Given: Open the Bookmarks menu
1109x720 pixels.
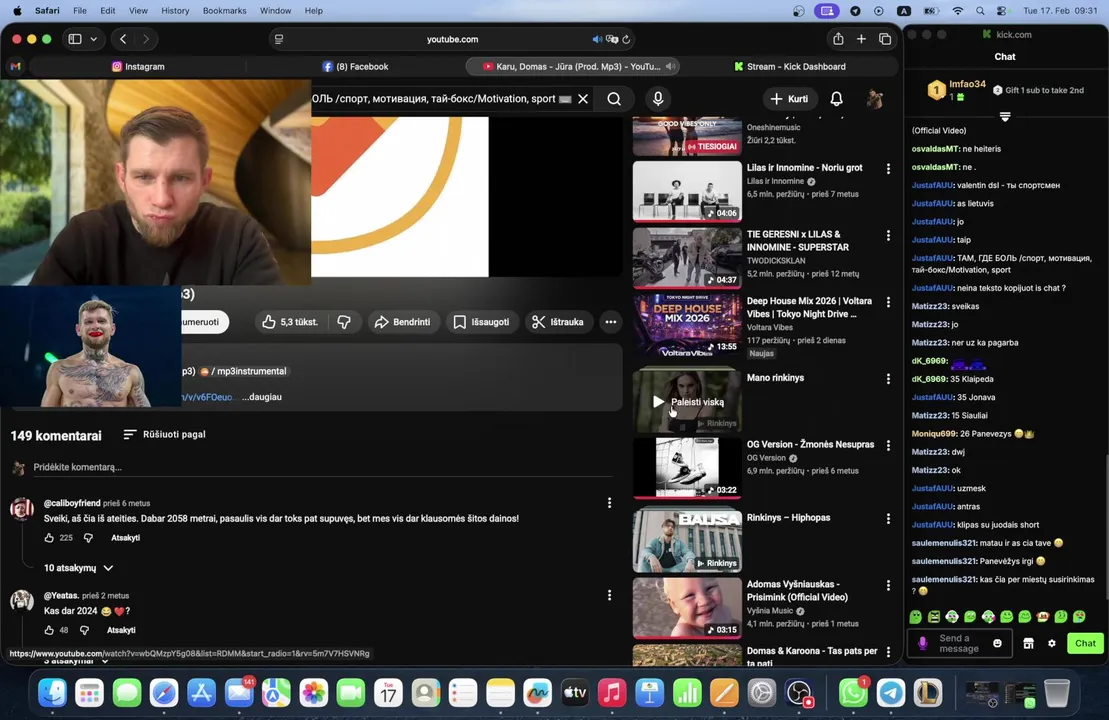Looking at the screenshot, I should tap(224, 11).
